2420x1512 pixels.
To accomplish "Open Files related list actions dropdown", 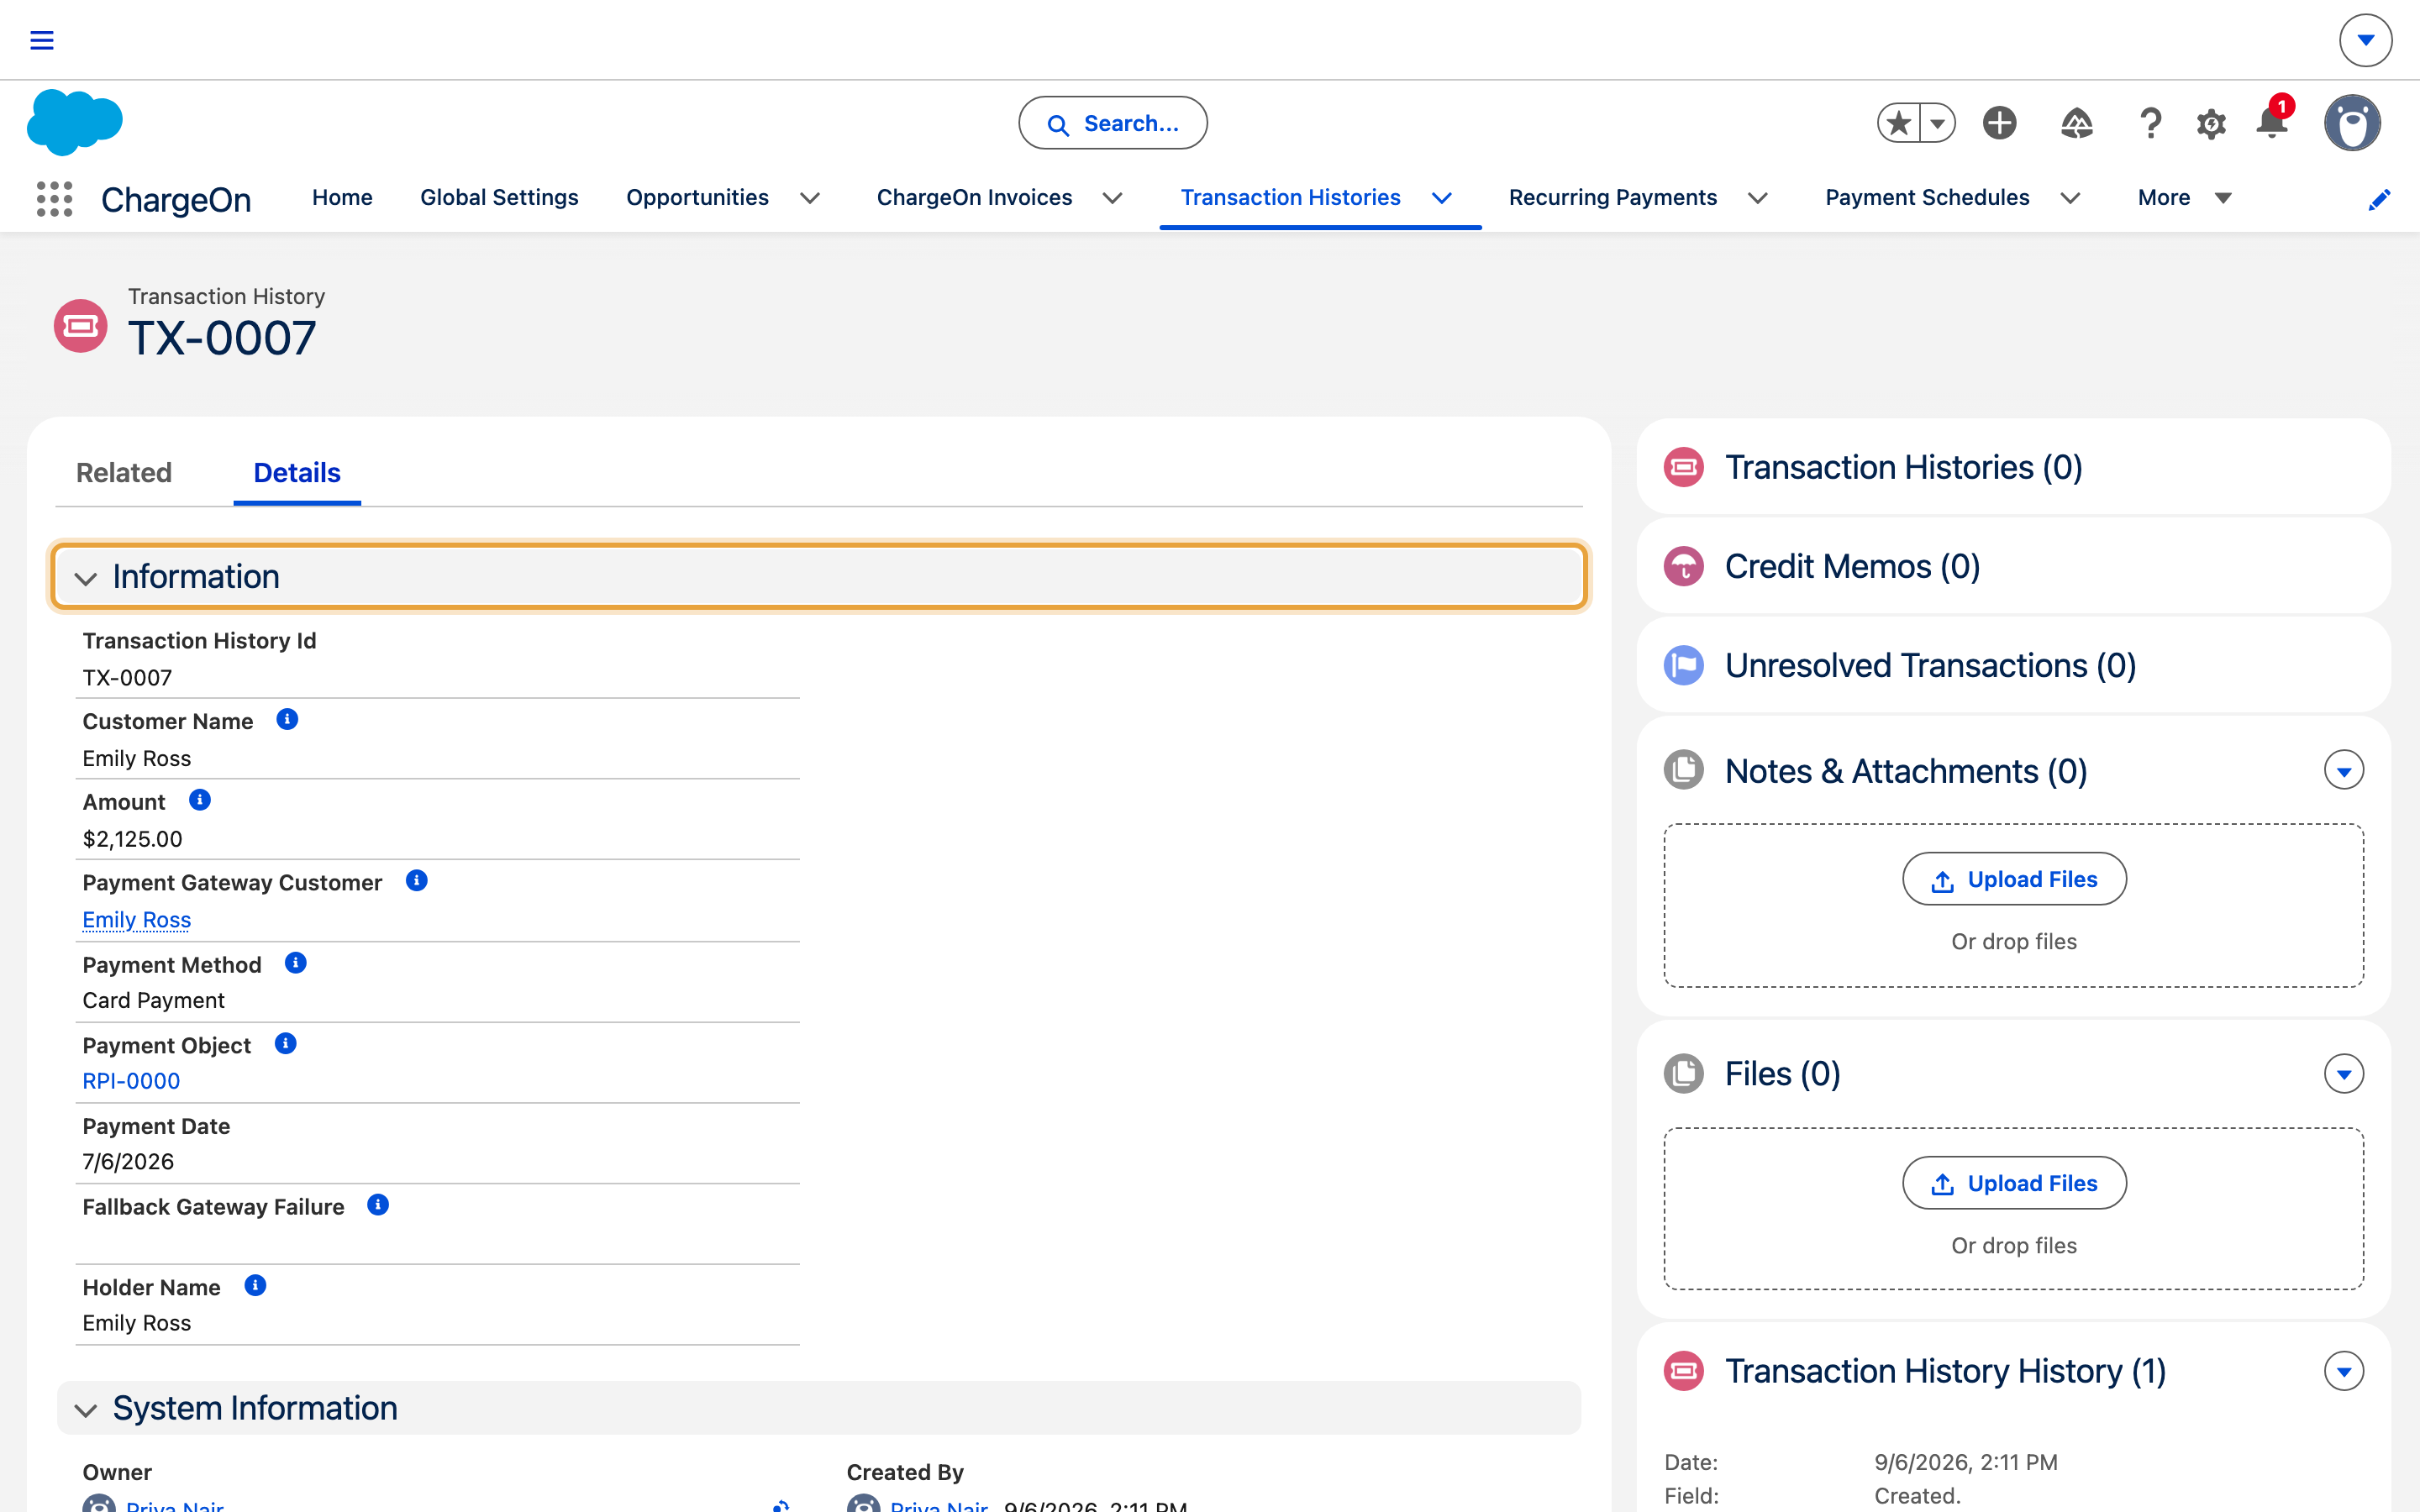I will 2344,1074.
